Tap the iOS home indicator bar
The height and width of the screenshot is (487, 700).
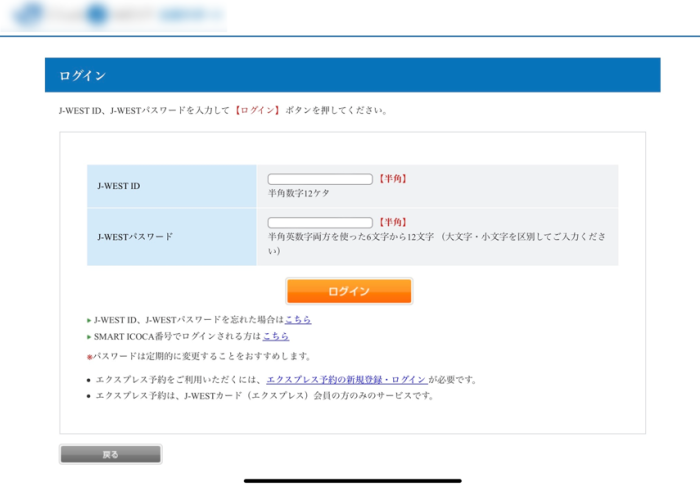352,480
